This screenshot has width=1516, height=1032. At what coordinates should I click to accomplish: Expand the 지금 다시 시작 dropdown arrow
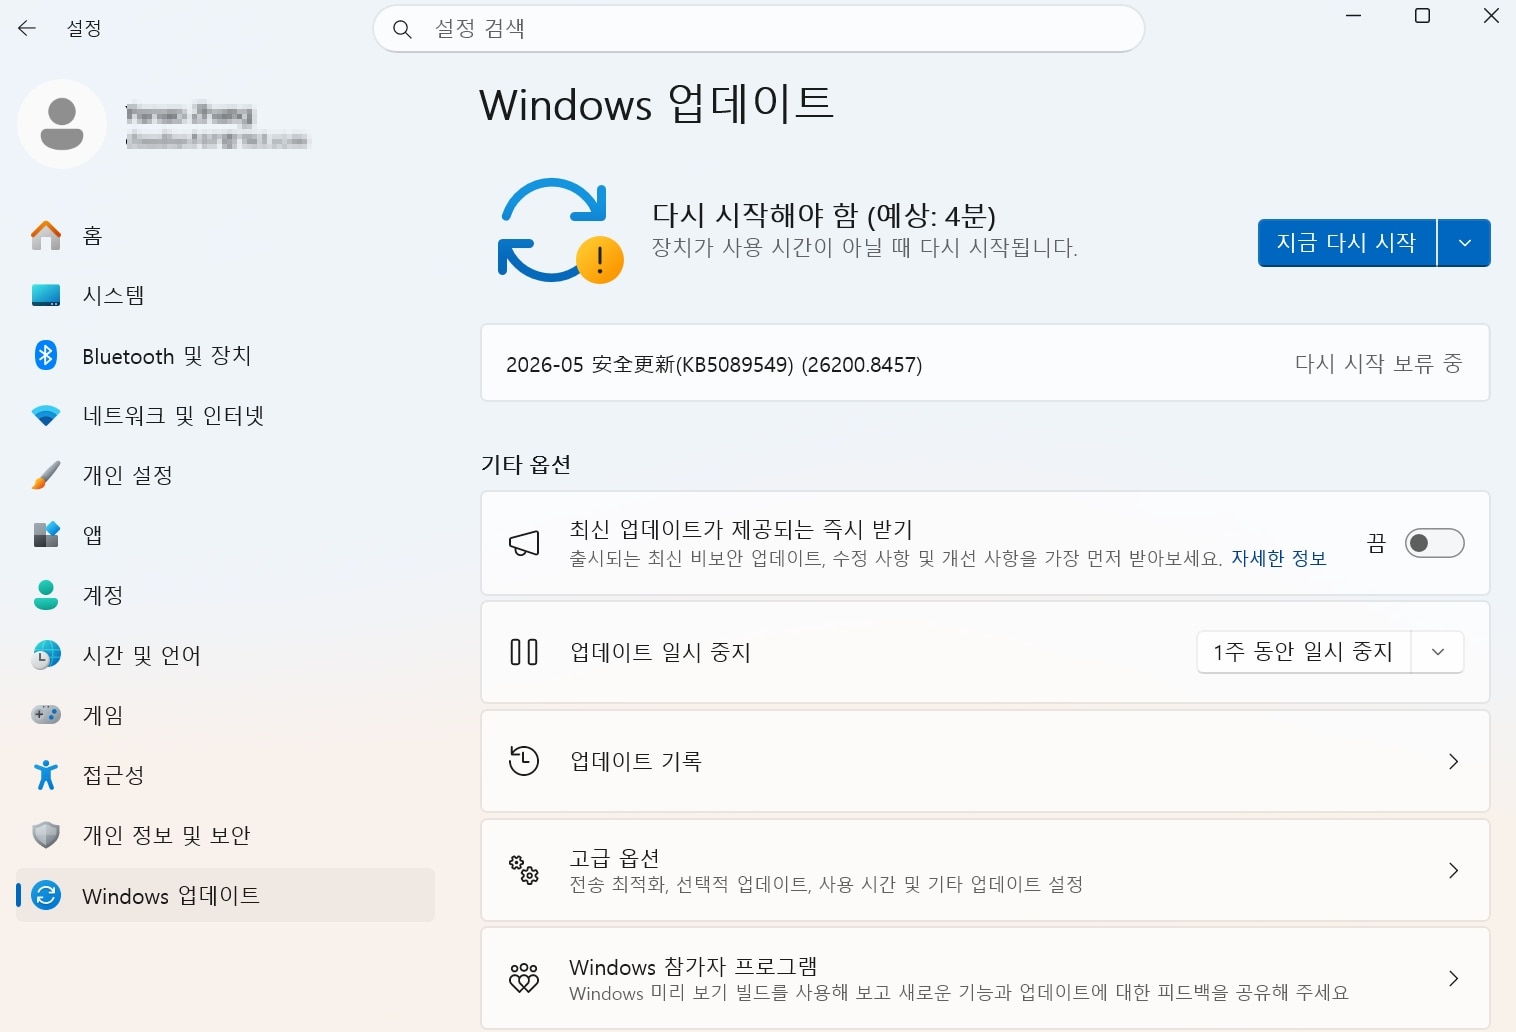[1464, 243]
